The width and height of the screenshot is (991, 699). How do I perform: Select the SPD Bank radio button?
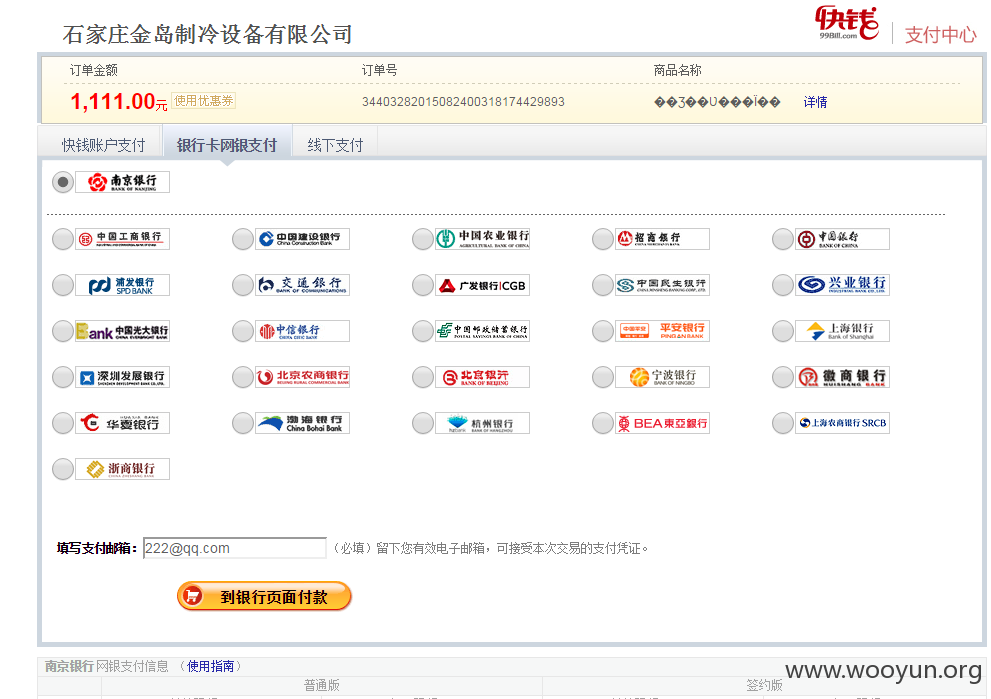63,285
